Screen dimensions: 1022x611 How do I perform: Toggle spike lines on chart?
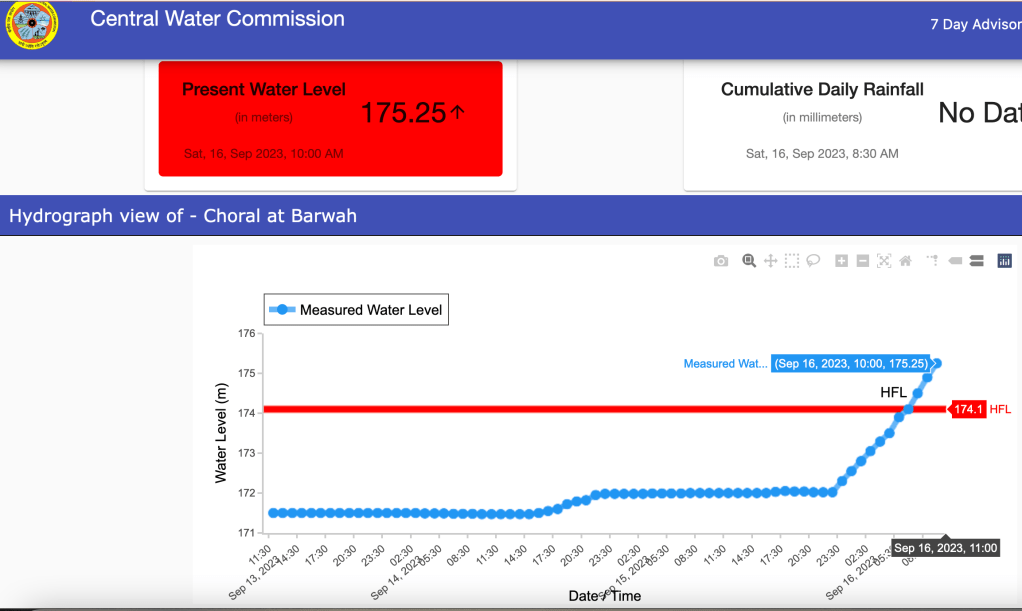(x=932, y=261)
